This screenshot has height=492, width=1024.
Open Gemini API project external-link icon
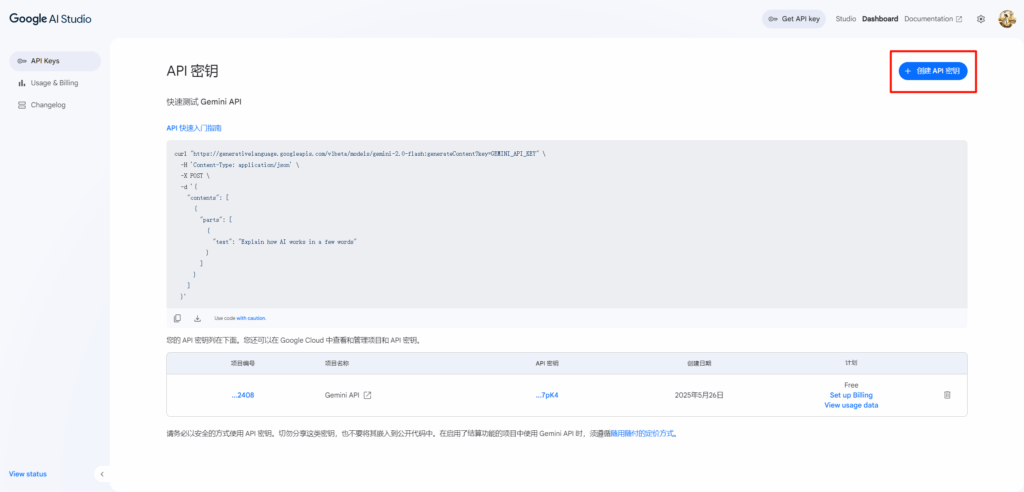point(367,395)
